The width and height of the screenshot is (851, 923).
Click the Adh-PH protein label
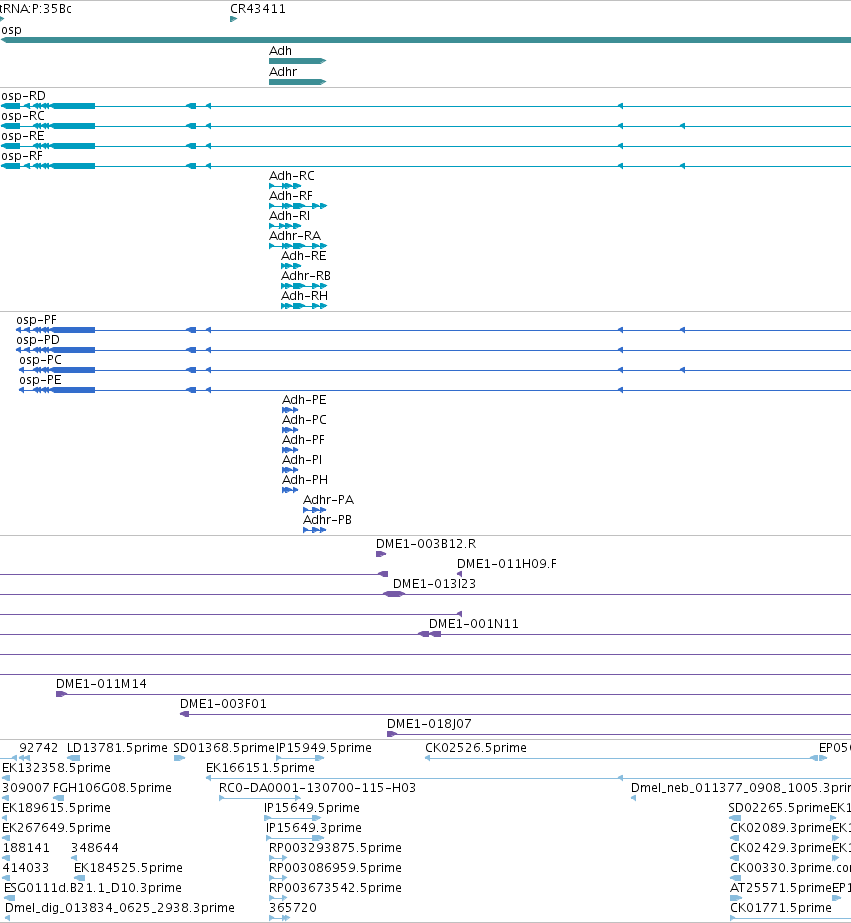click(305, 480)
